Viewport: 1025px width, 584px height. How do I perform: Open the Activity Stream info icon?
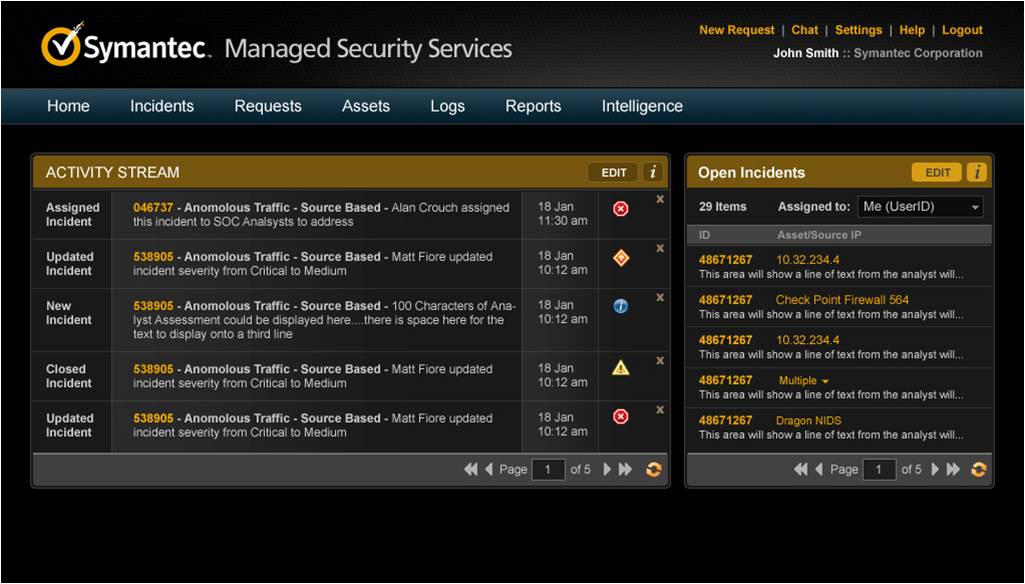(652, 173)
